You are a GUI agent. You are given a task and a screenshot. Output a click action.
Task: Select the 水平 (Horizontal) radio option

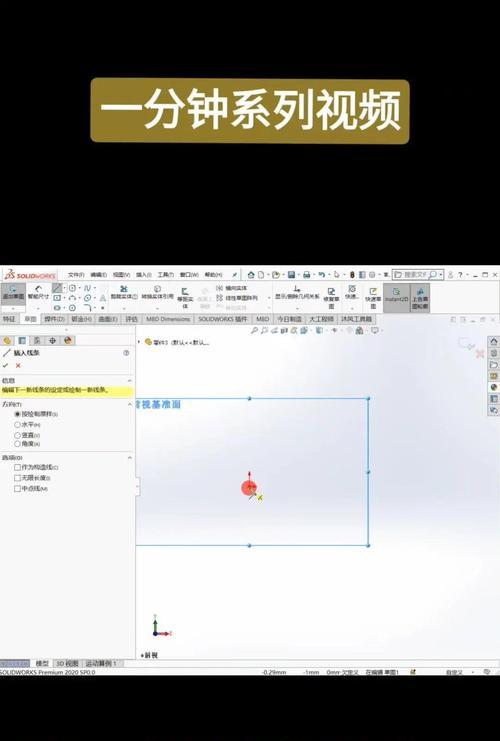[17, 424]
